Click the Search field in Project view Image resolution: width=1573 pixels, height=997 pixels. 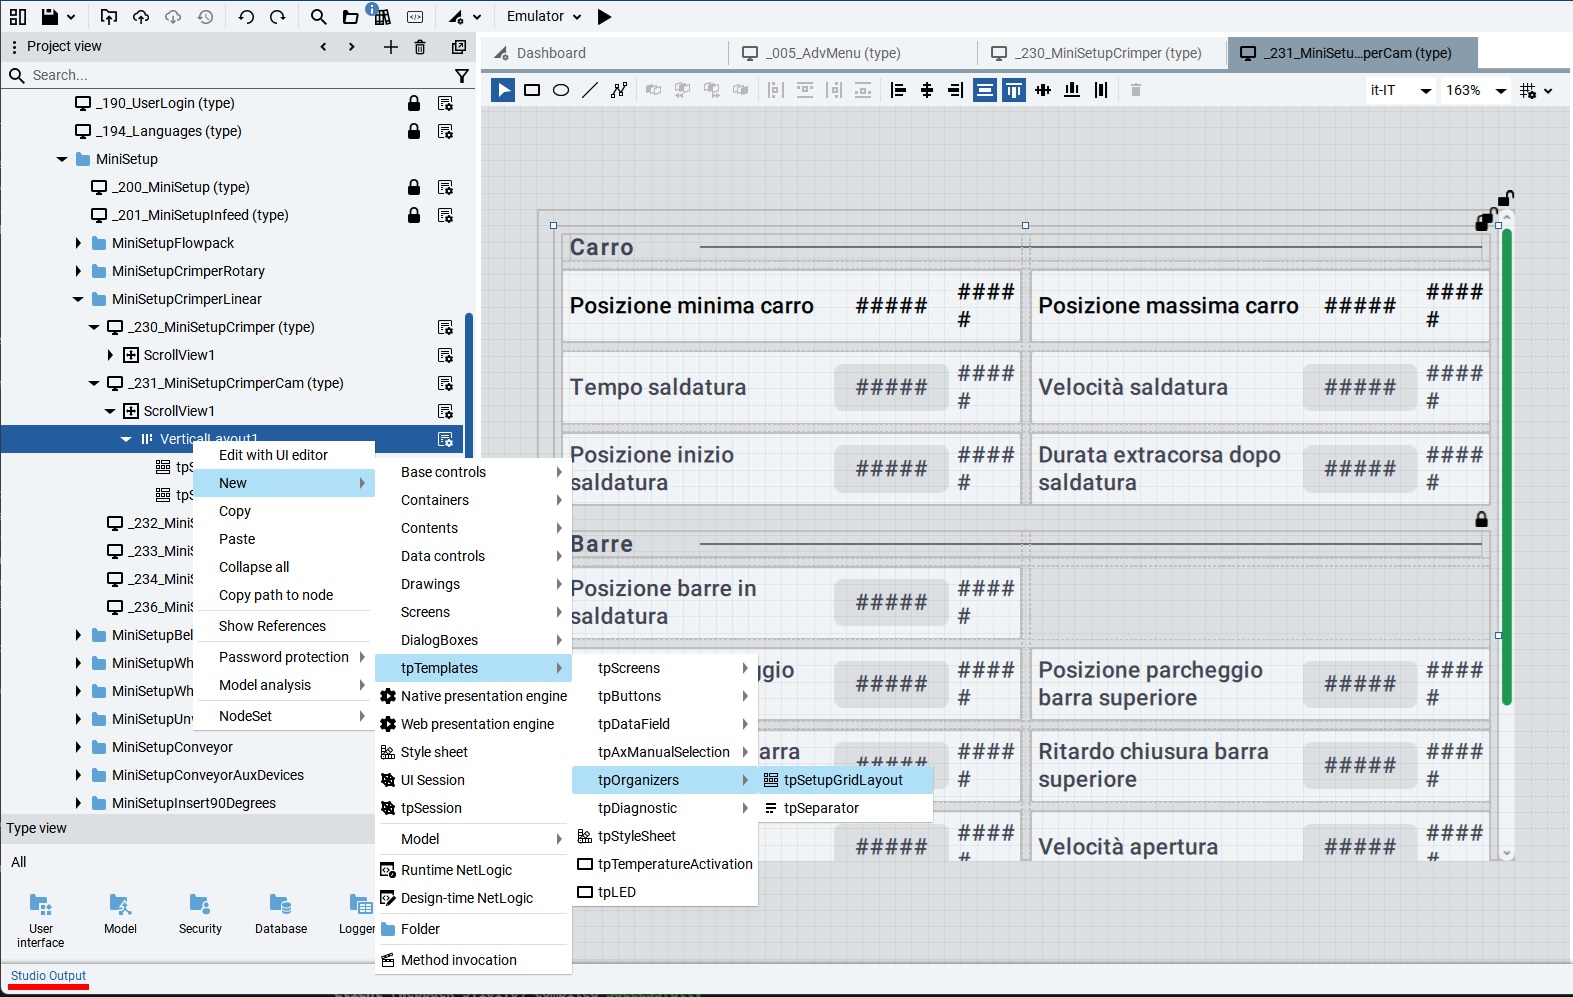click(x=230, y=75)
